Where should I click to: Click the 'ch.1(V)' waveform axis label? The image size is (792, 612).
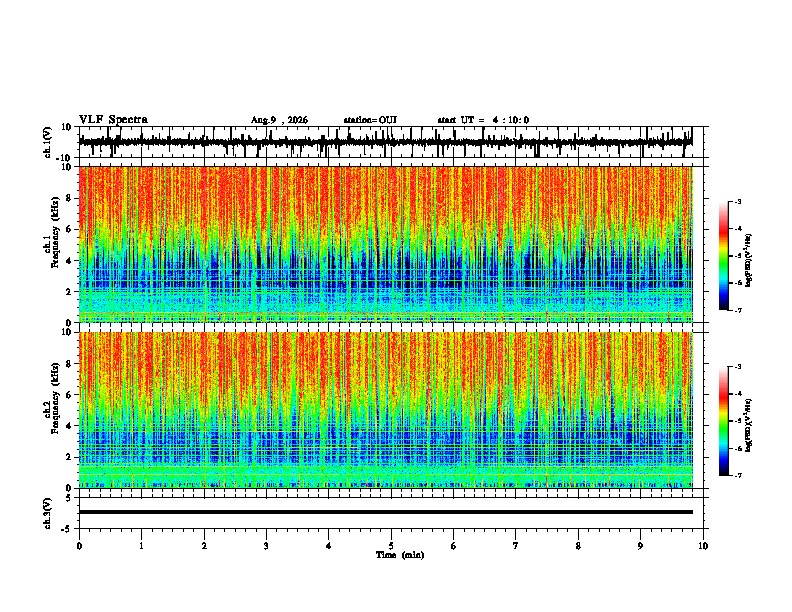(48, 142)
